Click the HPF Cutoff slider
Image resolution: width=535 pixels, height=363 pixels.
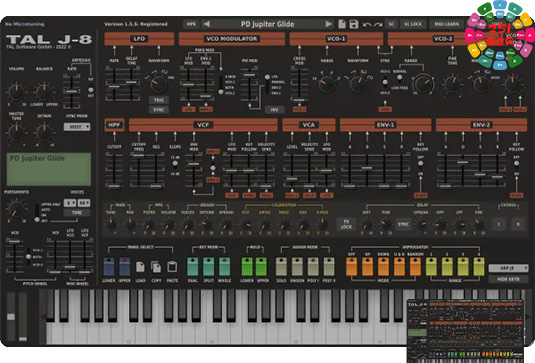click(x=114, y=170)
